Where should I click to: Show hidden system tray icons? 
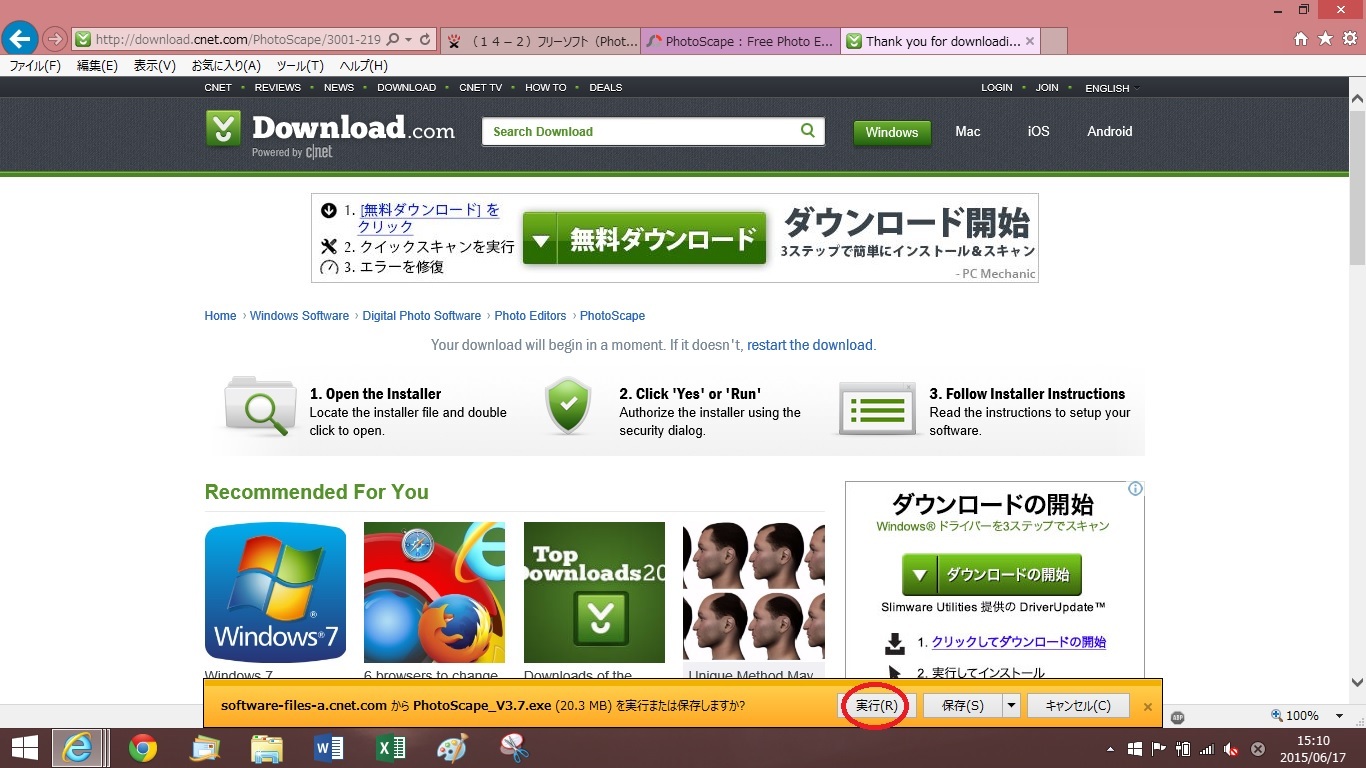tap(1110, 749)
